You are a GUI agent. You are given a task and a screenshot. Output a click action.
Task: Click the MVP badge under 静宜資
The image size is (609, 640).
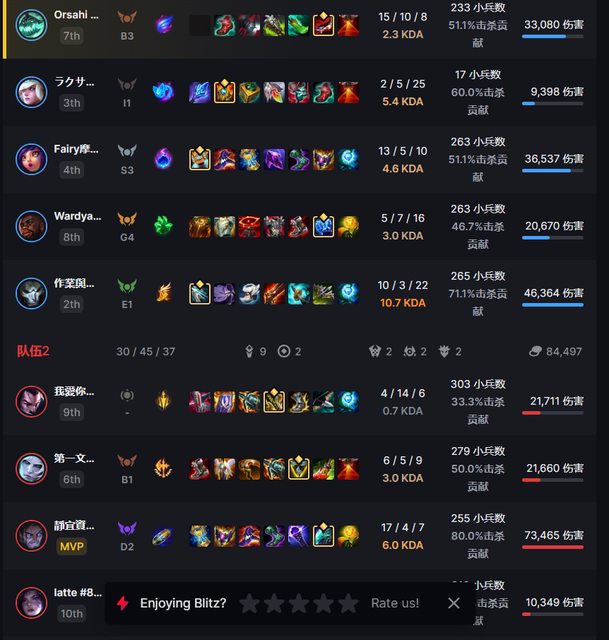(x=71, y=546)
